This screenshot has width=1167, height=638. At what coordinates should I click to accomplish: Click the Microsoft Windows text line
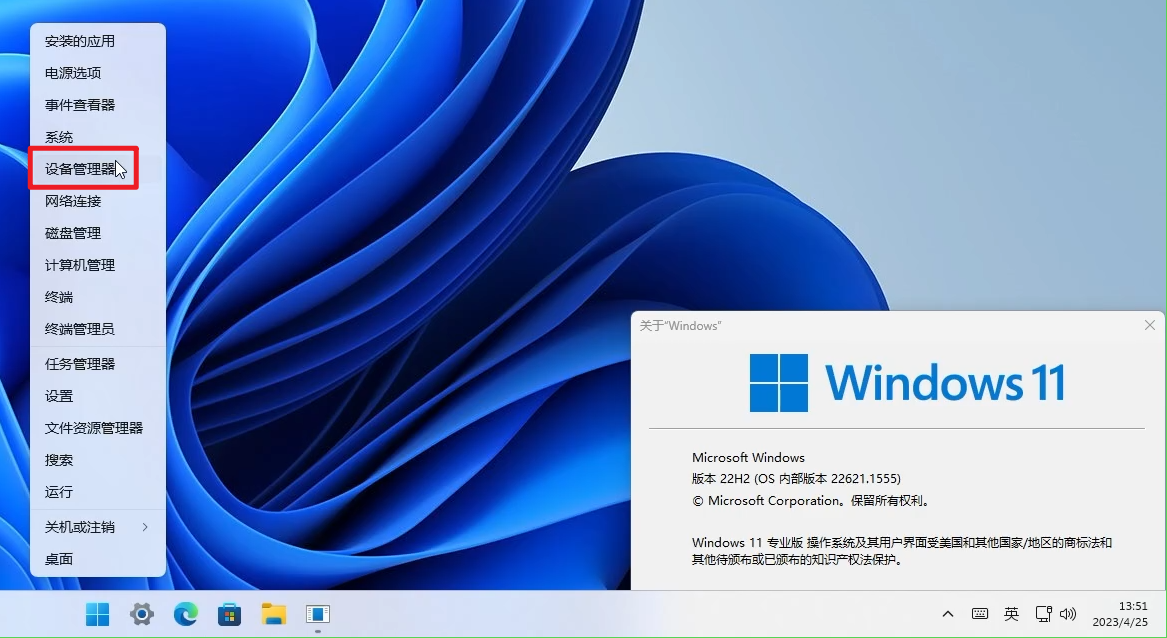(748, 458)
